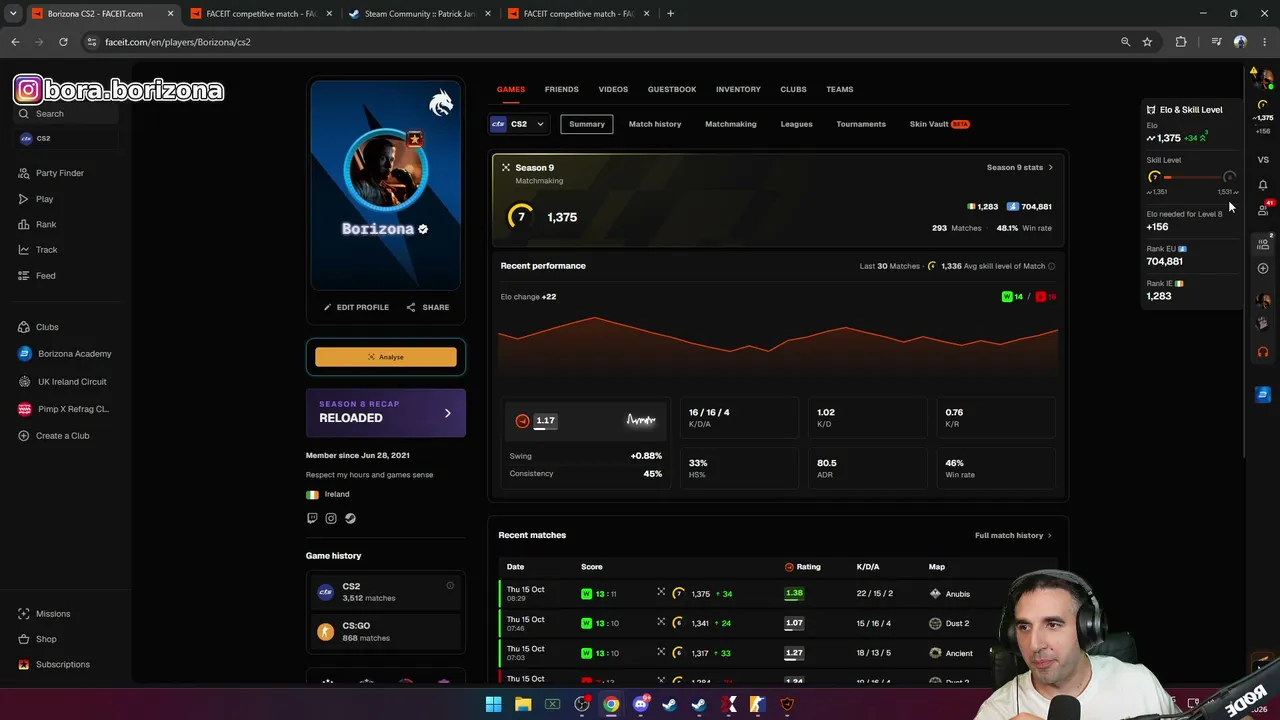Click the sidebar Search field
Viewport: 1280px width, 720px height.
click(66, 113)
